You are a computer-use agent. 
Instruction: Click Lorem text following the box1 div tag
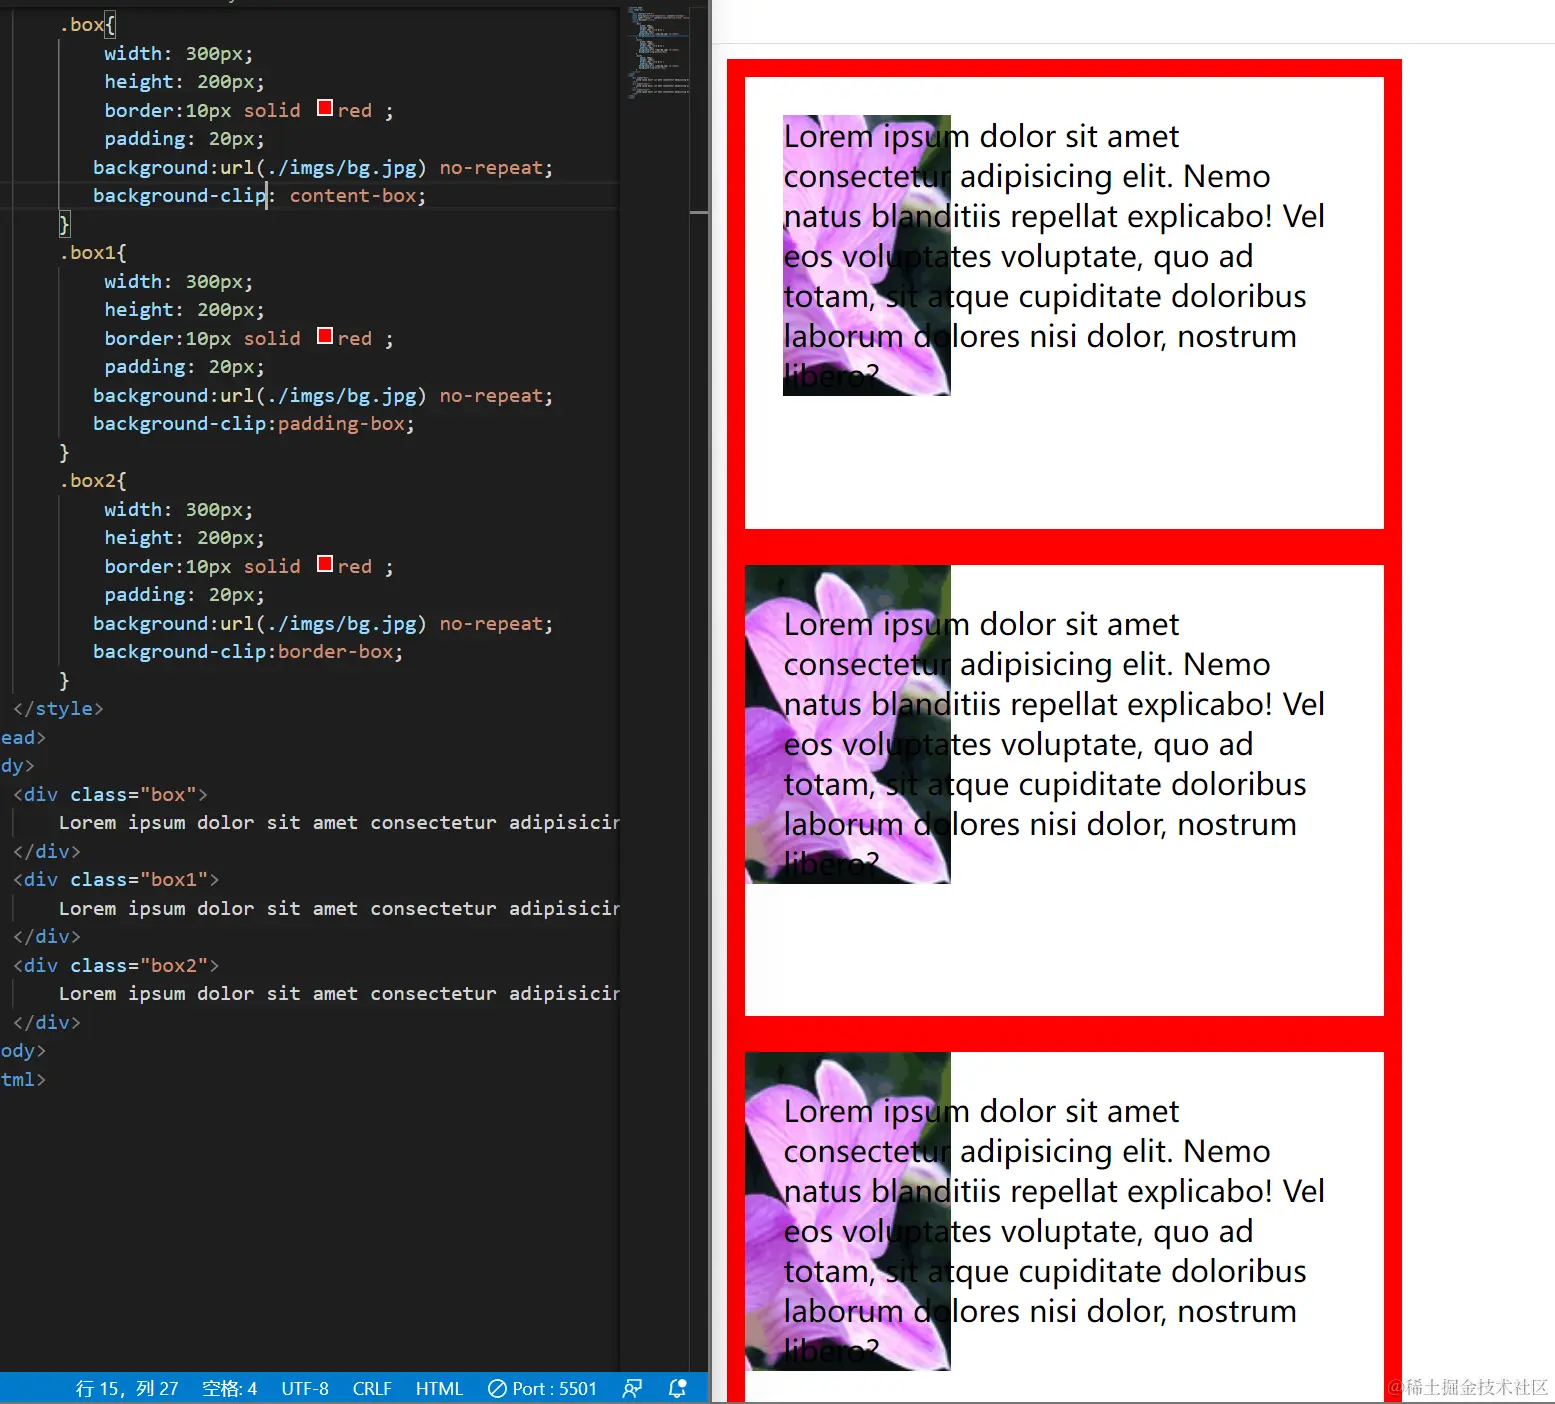(x=339, y=909)
